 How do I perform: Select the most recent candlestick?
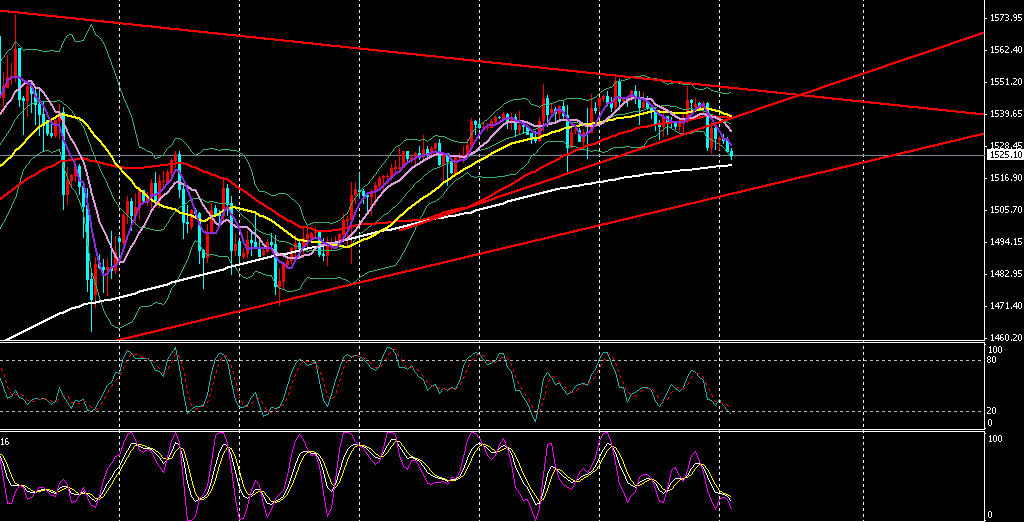pyautogui.click(x=731, y=151)
